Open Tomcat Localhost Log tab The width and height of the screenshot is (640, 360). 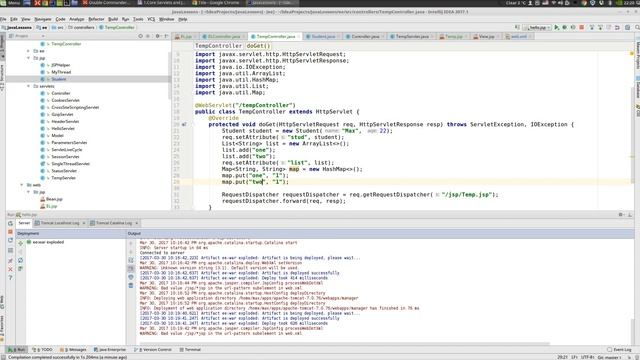(x=60, y=223)
